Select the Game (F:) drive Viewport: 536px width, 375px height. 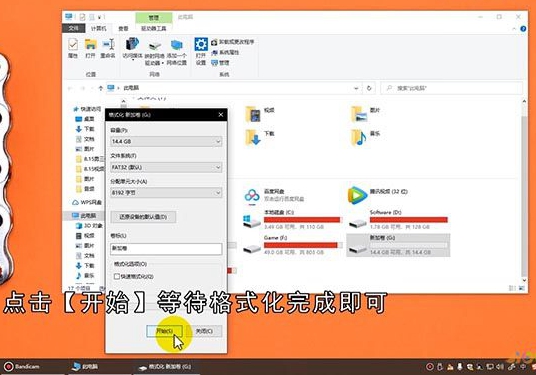[292, 245]
